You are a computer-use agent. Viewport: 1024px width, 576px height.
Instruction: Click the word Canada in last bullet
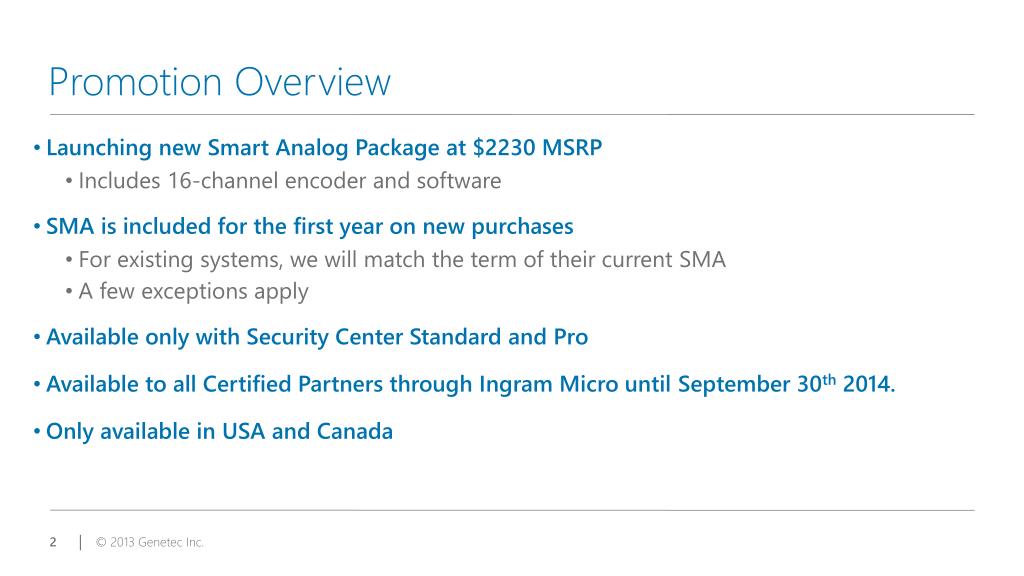click(x=355, y=431)
